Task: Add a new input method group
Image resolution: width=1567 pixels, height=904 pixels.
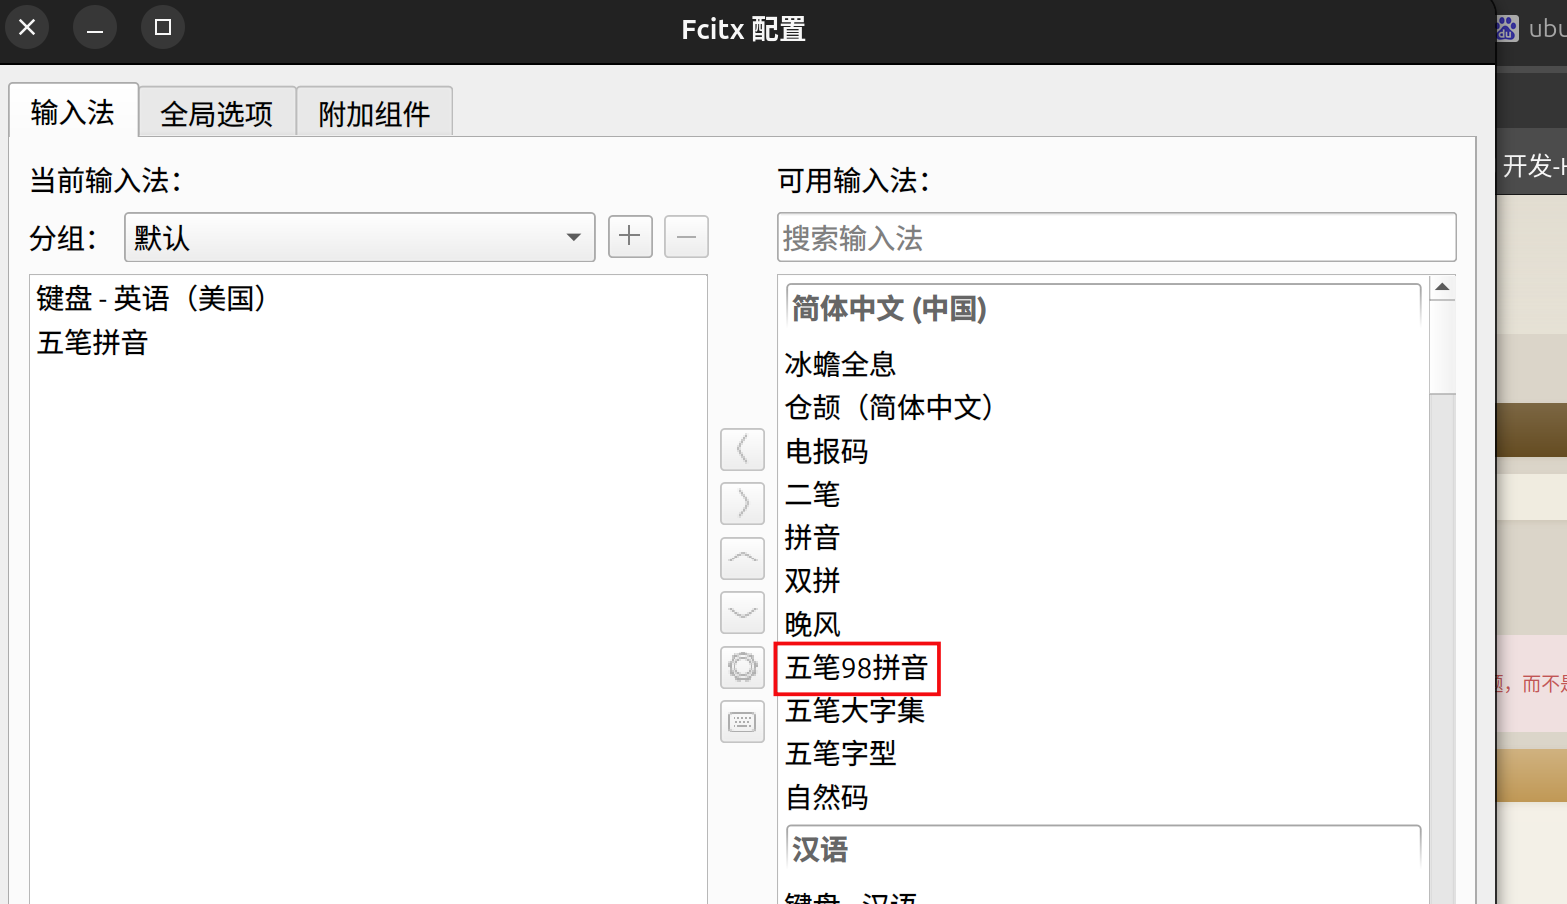Action: tap(630, 237)
